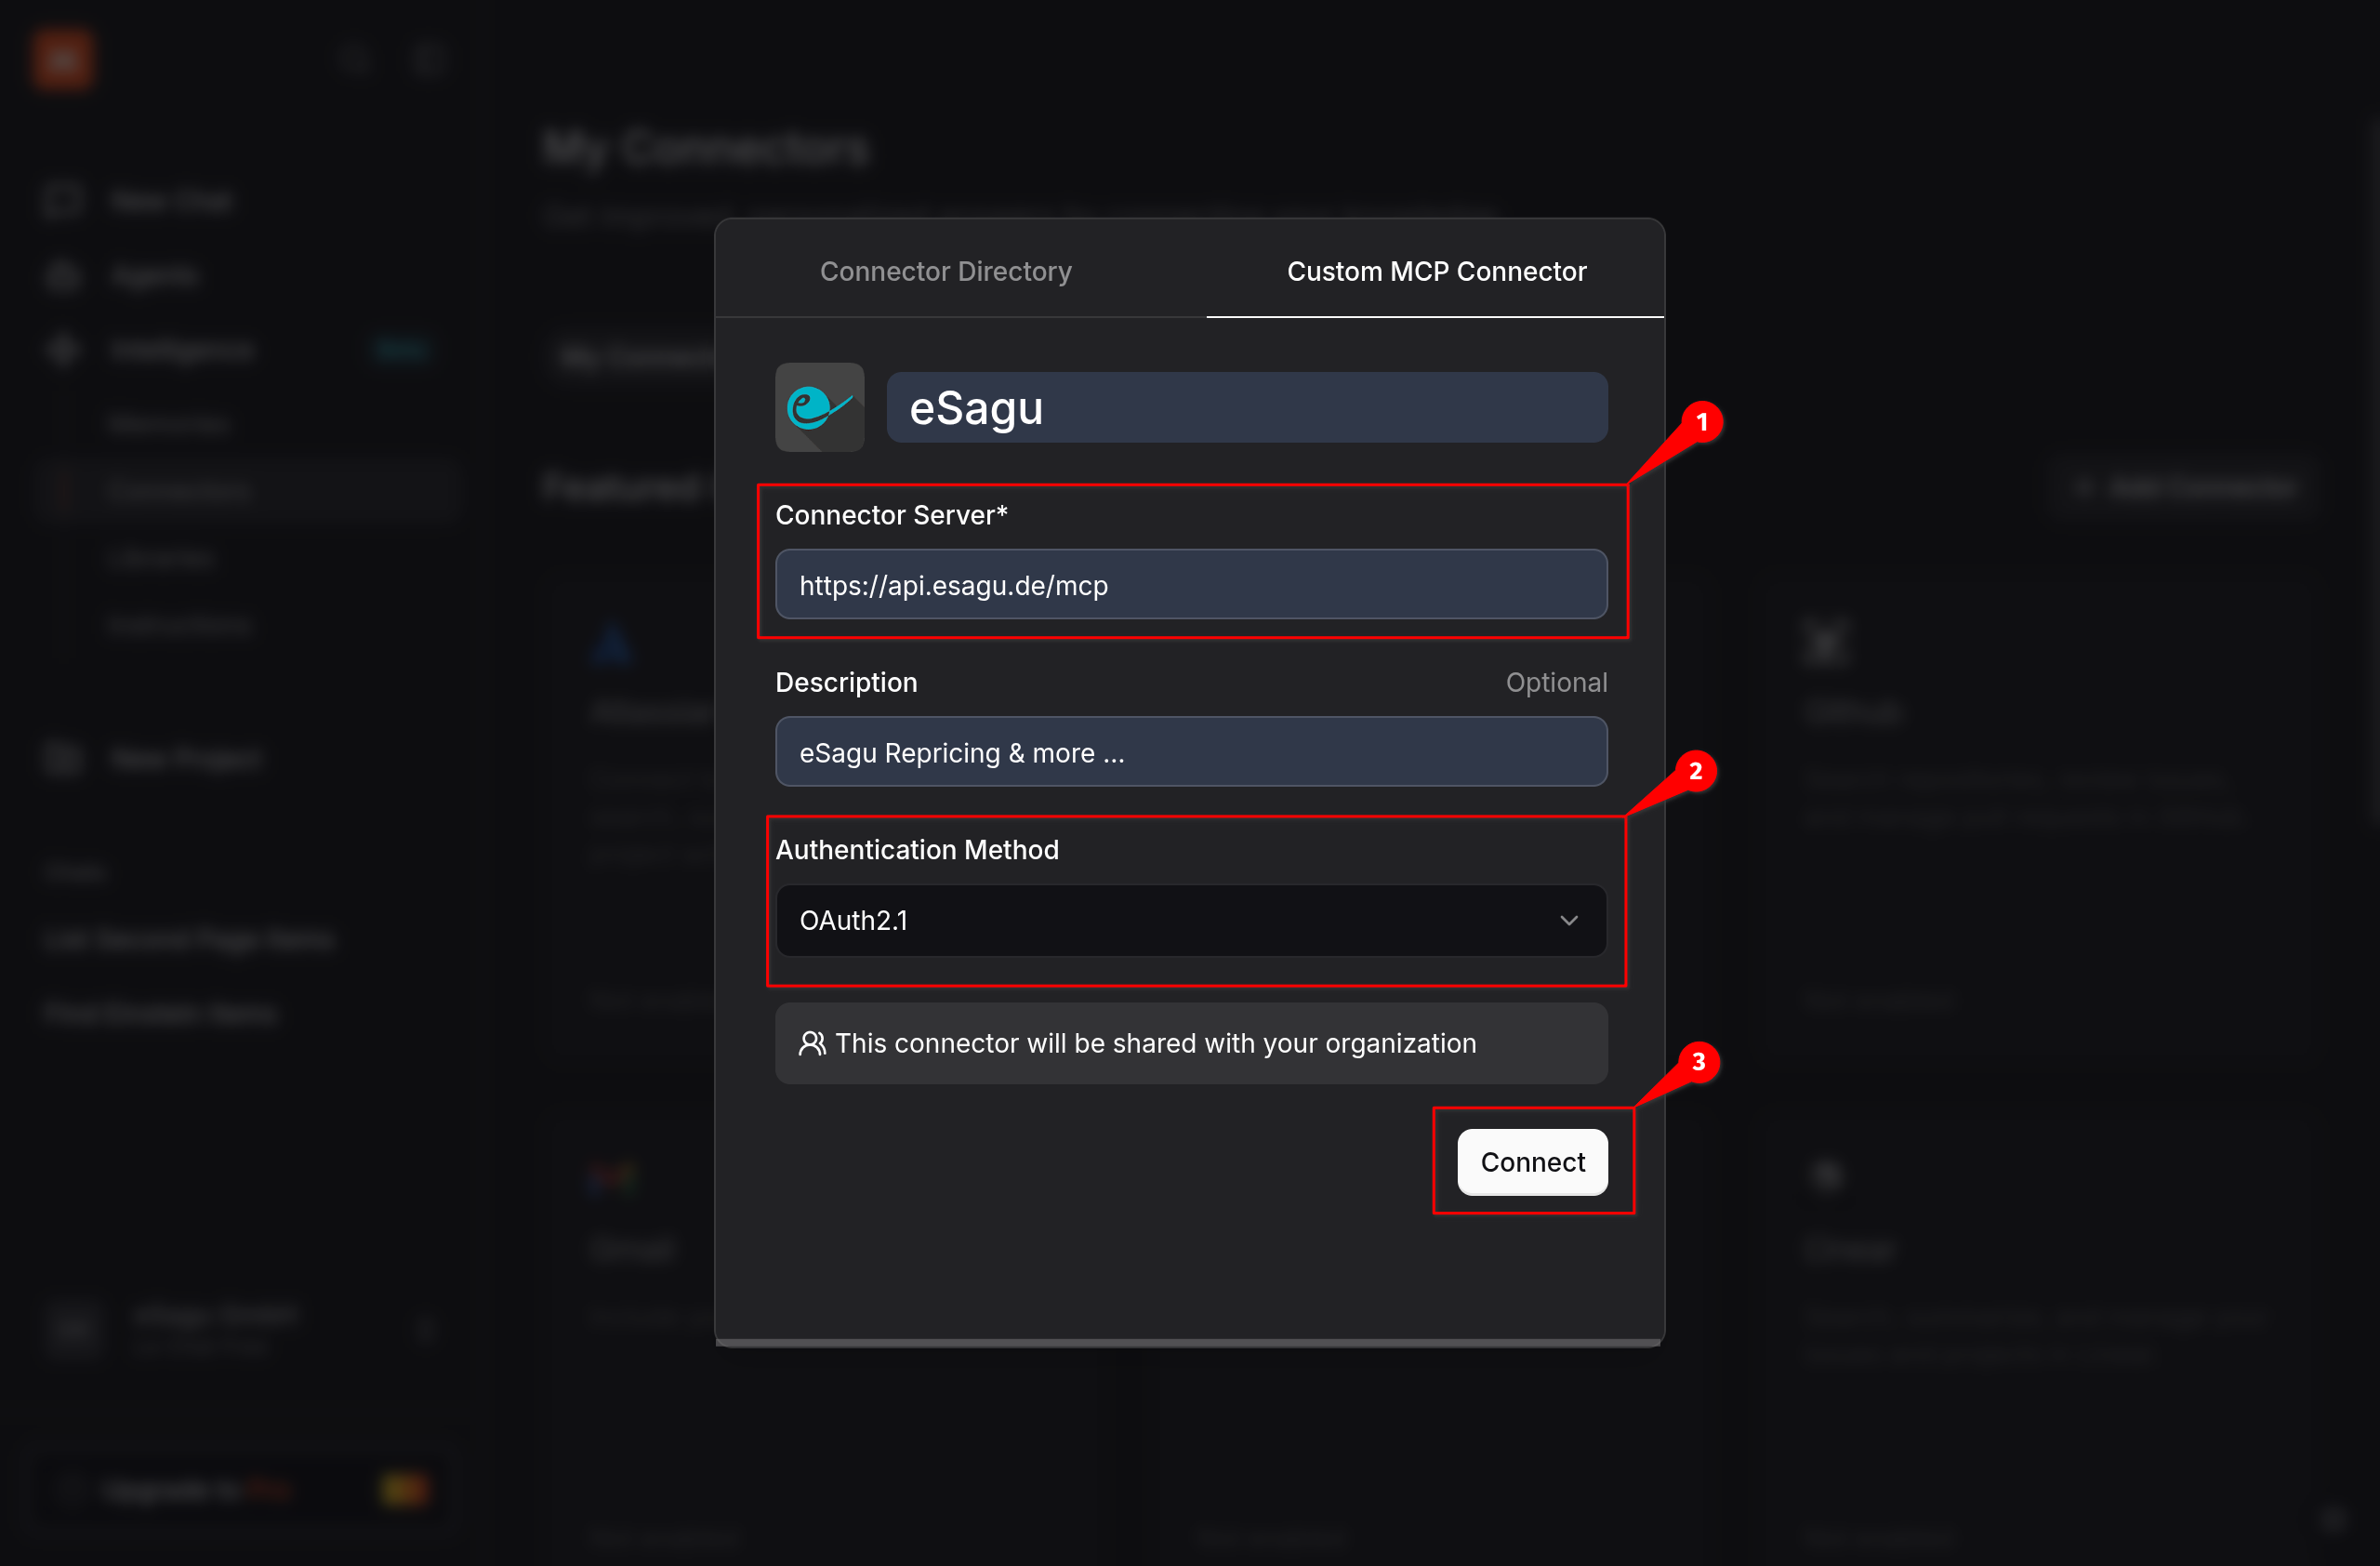Click the Optional label beside Description
The width and height of the screenshot is (2380, 1566).
pyautogui.click(x=1555, y=682)
